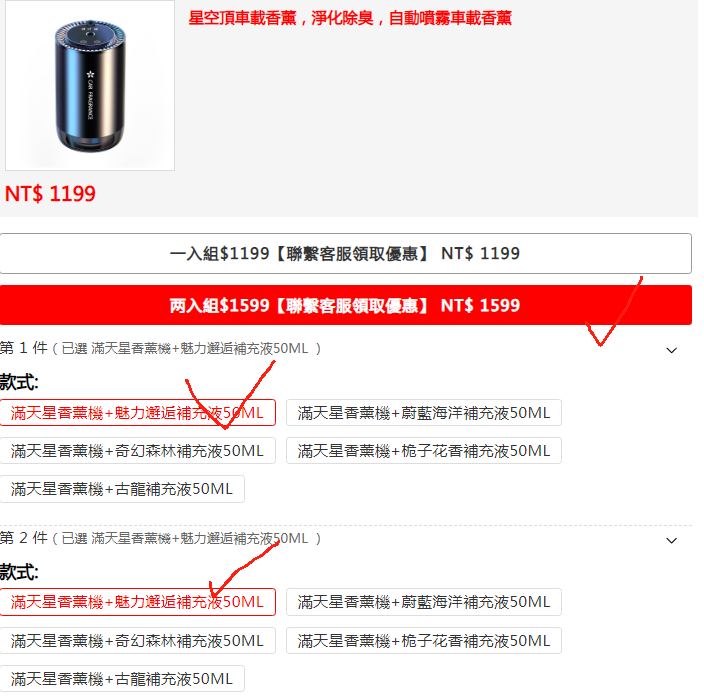Click the 第 2 件 selected item header text
The image size is (704, 698).
(160, 538)
